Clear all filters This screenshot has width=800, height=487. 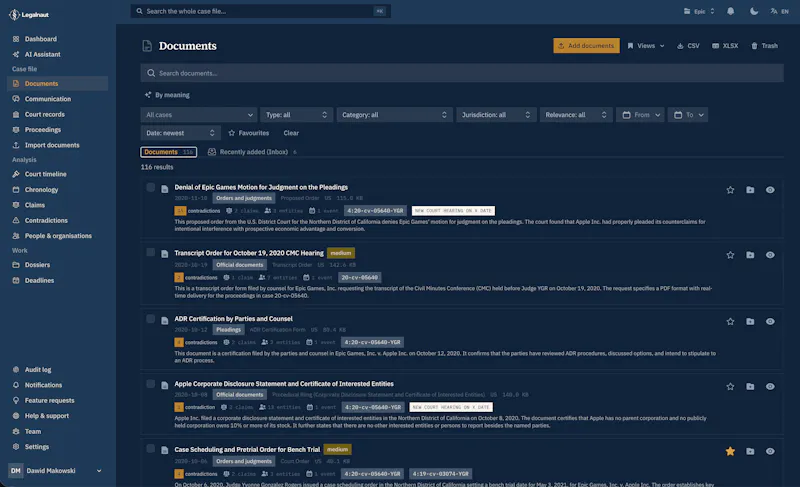[x=291, y=133]
